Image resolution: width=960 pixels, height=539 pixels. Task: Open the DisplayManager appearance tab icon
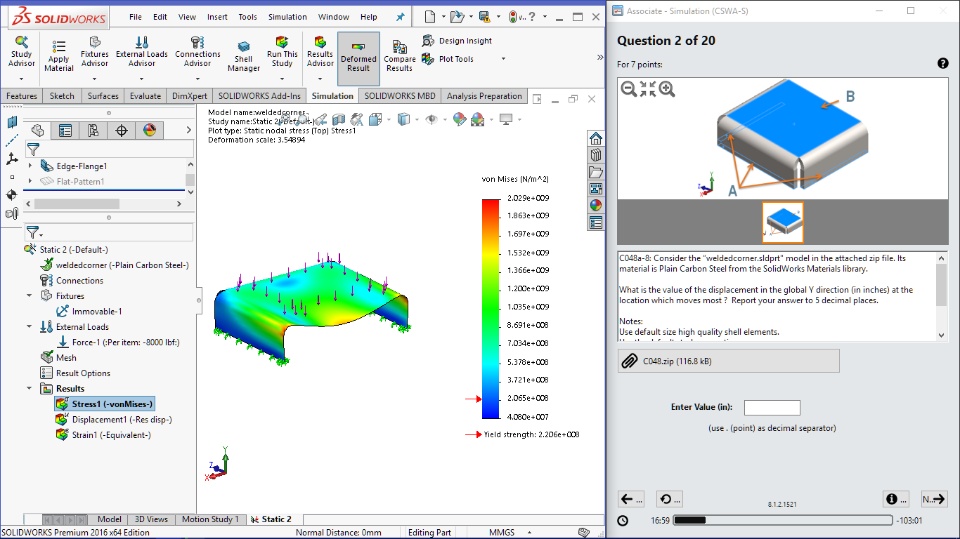point(149,130)
